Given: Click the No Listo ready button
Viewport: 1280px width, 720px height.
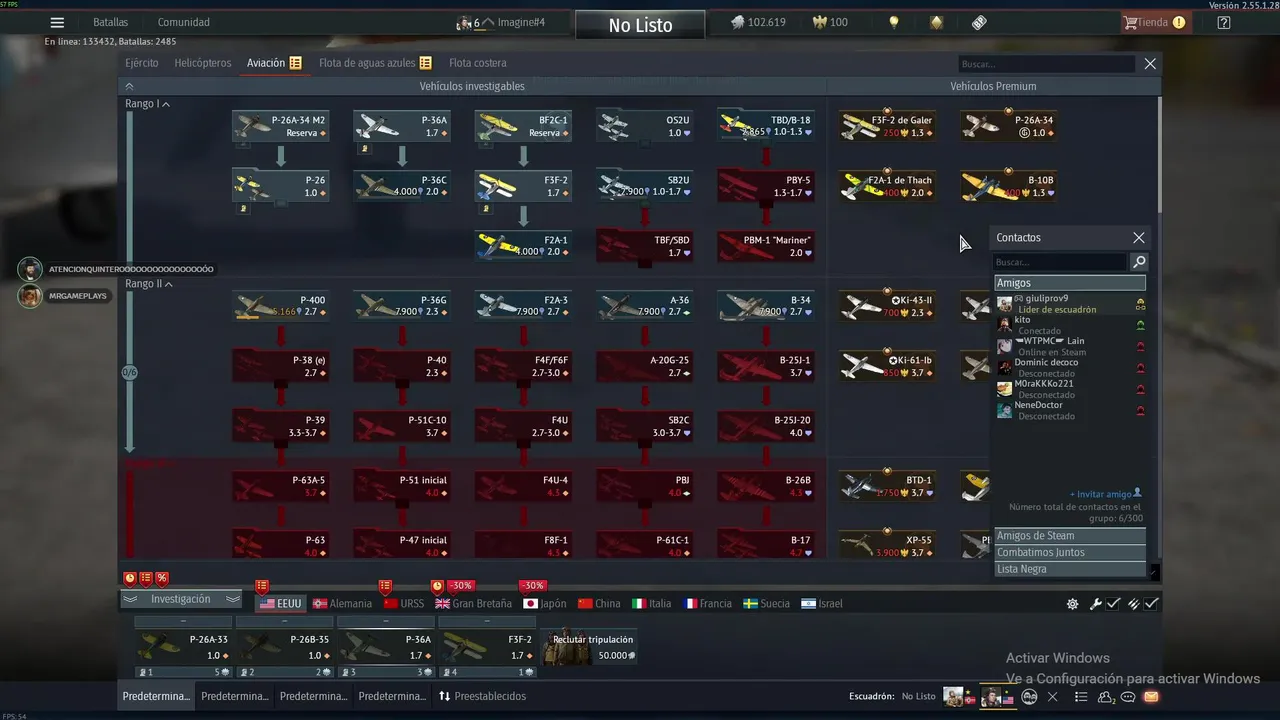Looking at the screenshot, I should [640, 25].
